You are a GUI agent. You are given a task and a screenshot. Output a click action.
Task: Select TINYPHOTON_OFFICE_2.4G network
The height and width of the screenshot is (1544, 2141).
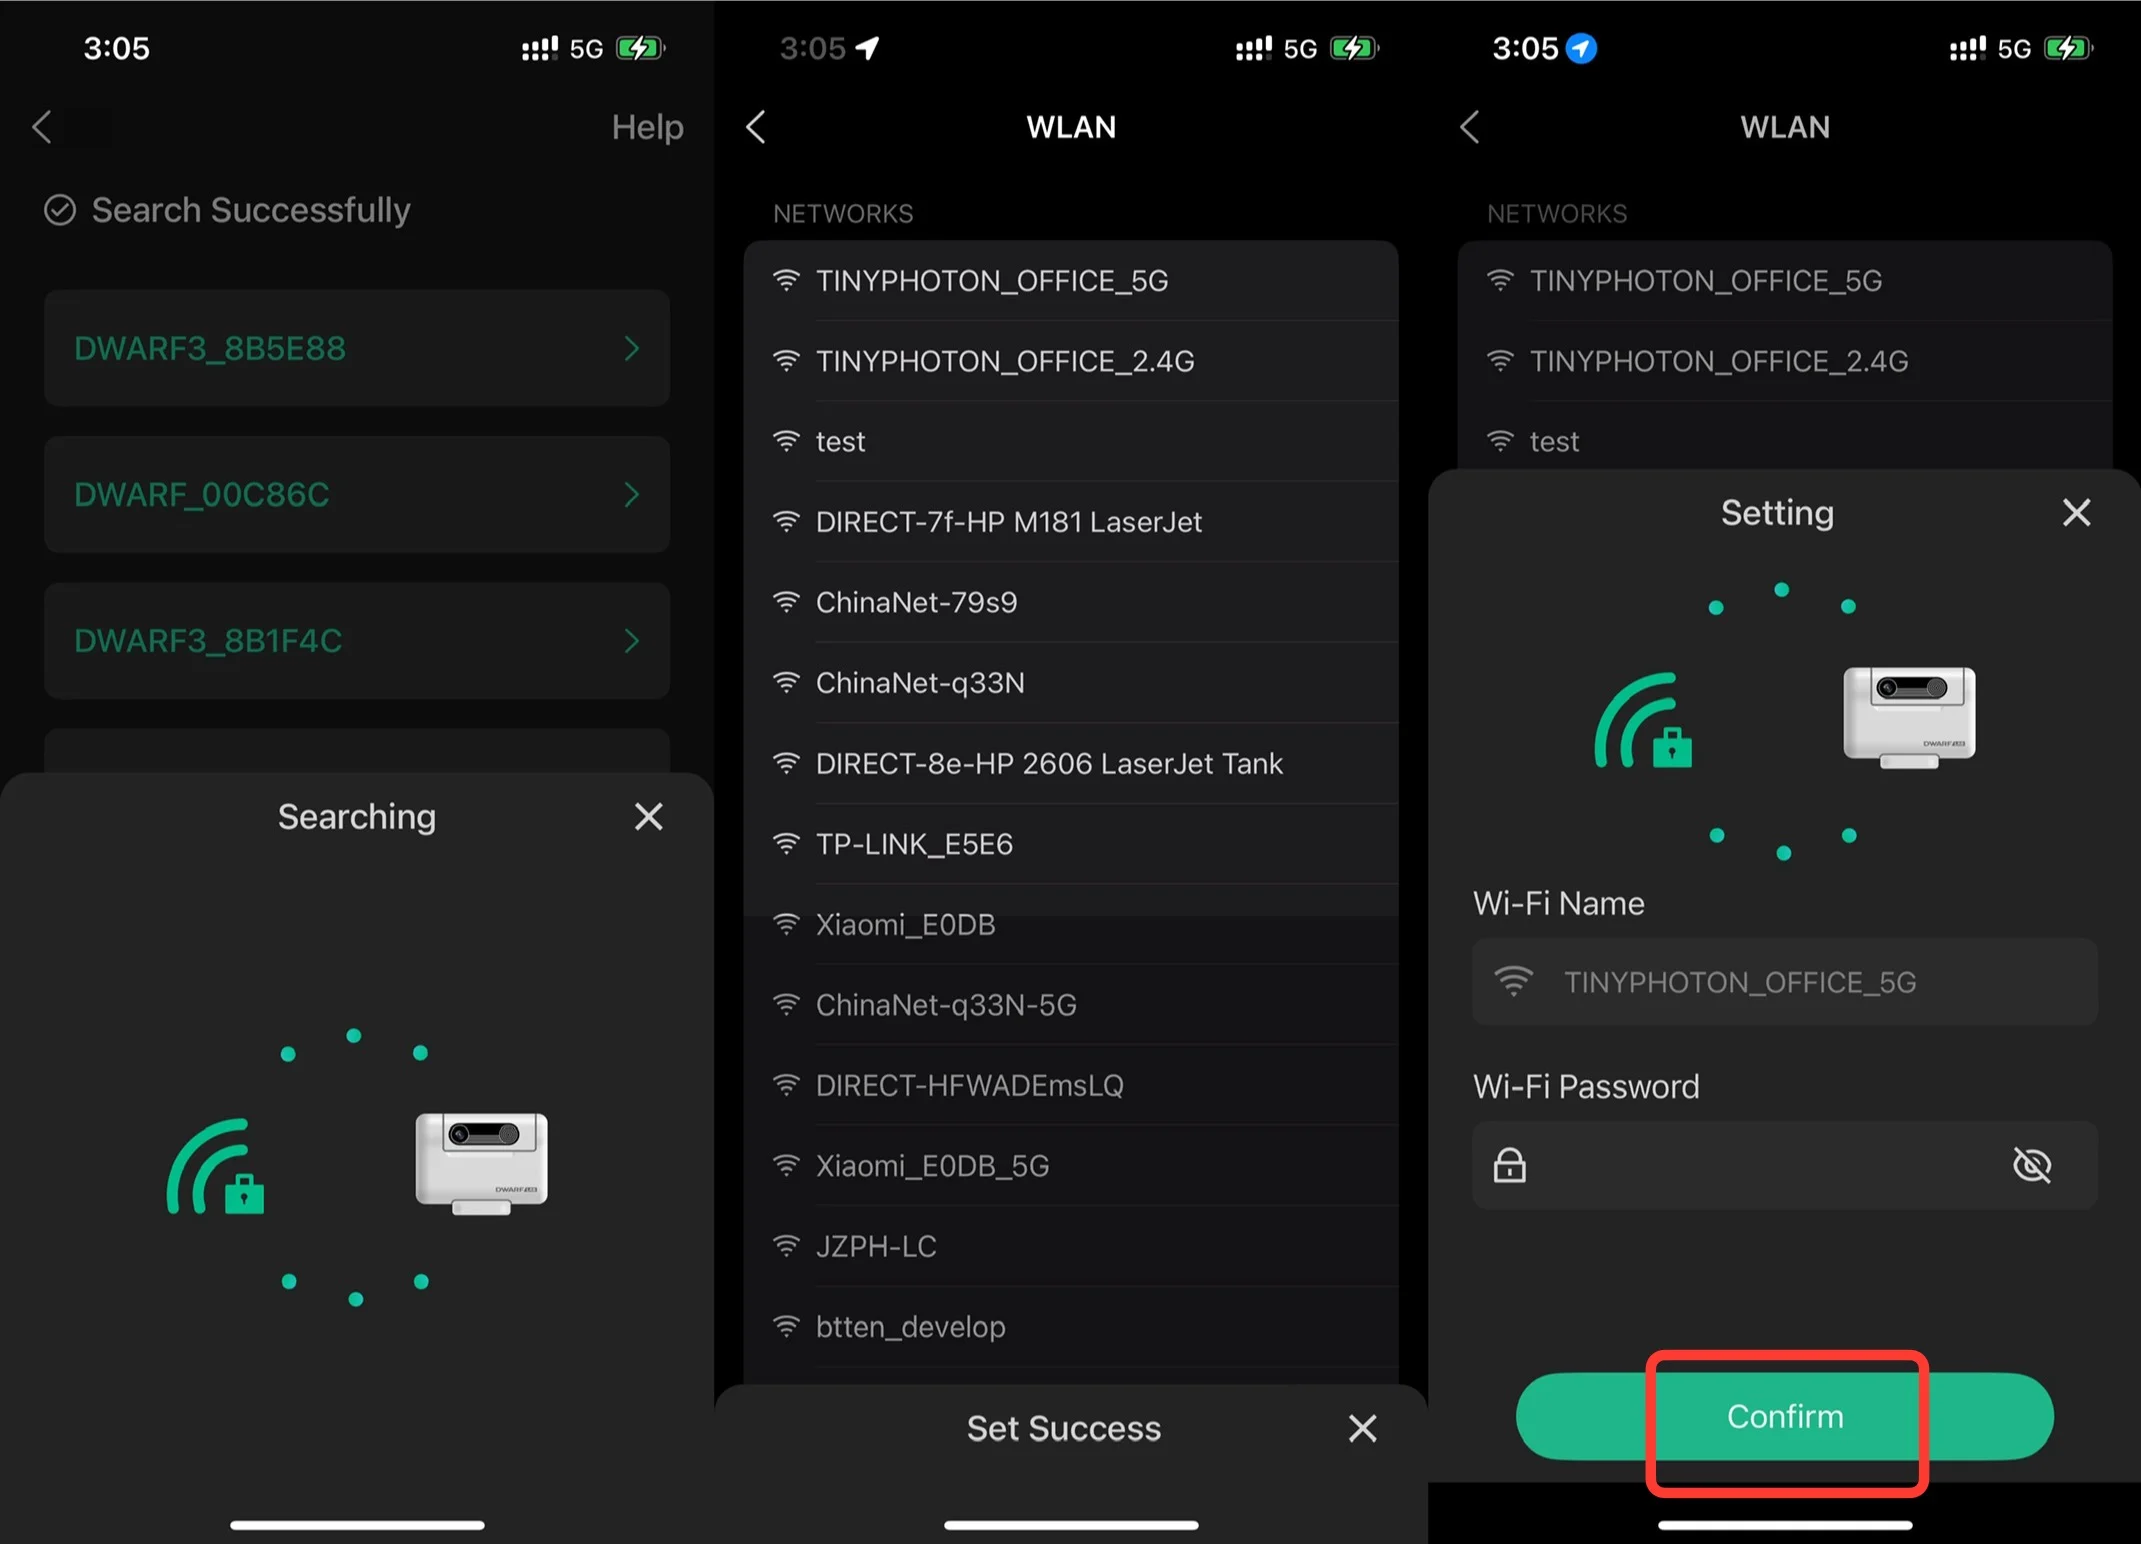point(1004,361)
